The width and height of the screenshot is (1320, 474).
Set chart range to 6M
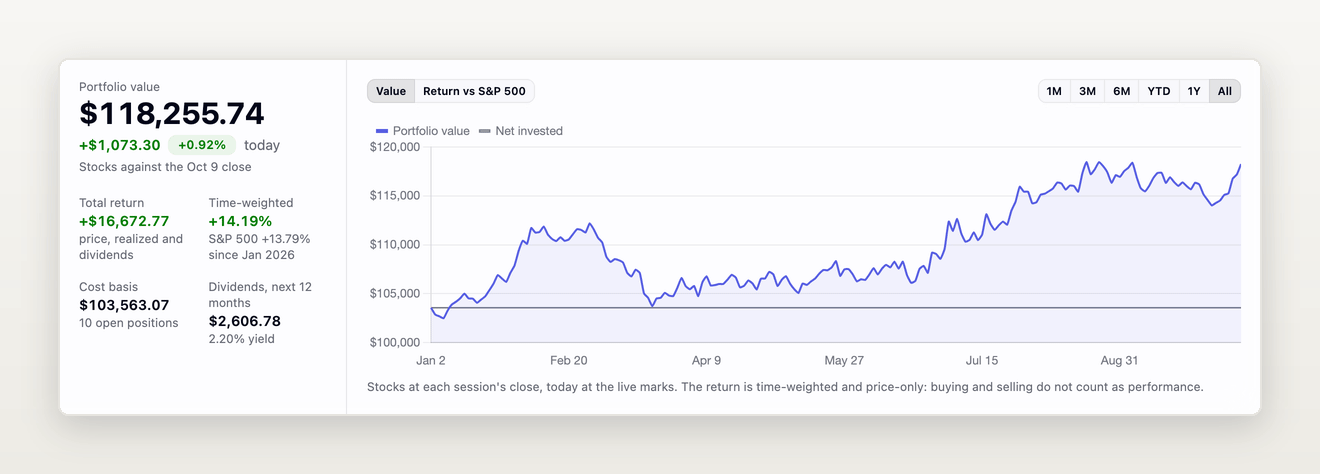pyautogui.click(x=1121, y=91)
